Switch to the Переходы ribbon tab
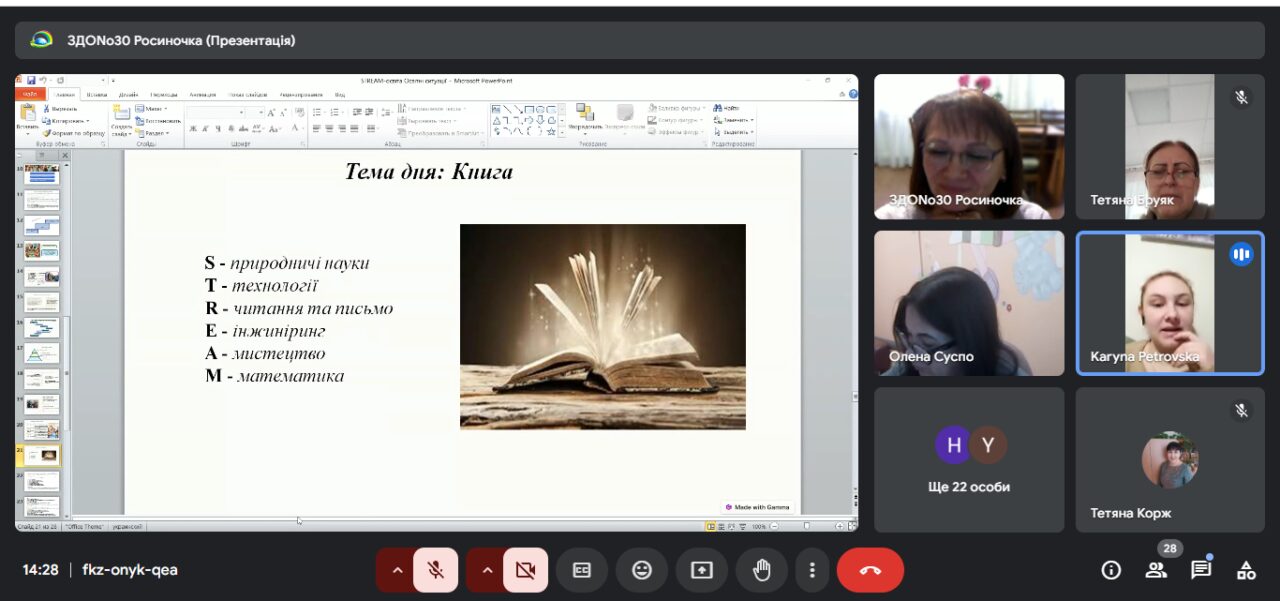Image resolution: width=1280 pixels, height=601 pixels. 164,95
